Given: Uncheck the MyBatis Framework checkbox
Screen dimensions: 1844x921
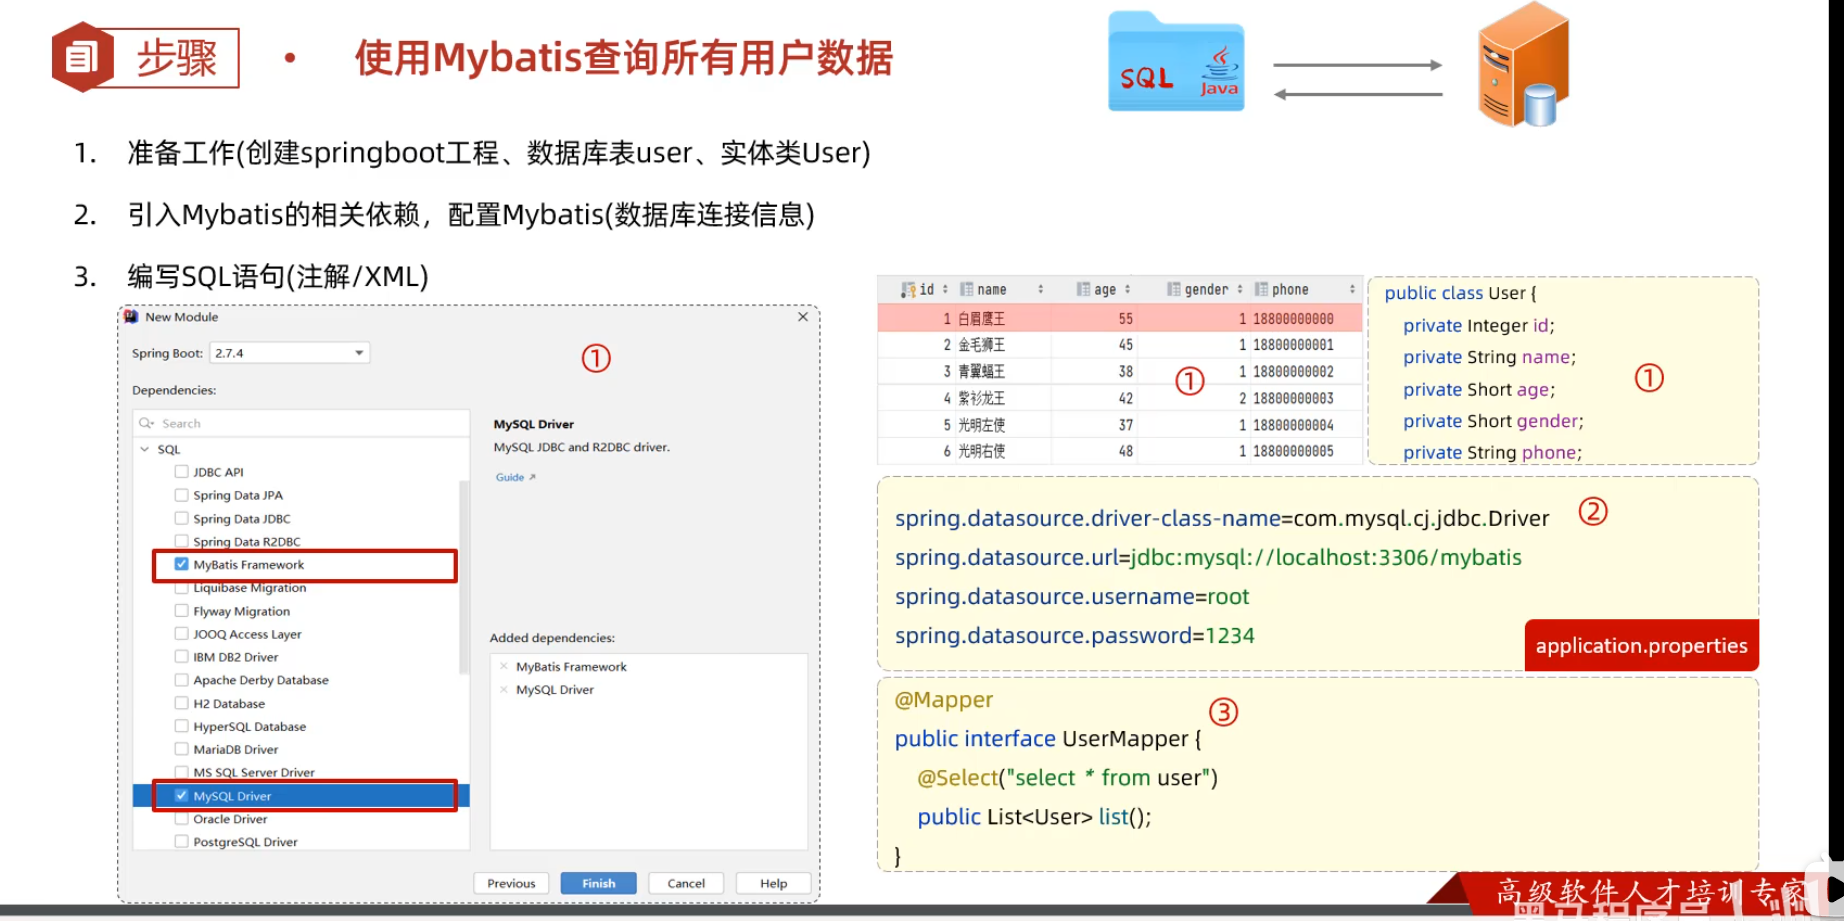Looking at the screenshot, I should click(181, 564).
